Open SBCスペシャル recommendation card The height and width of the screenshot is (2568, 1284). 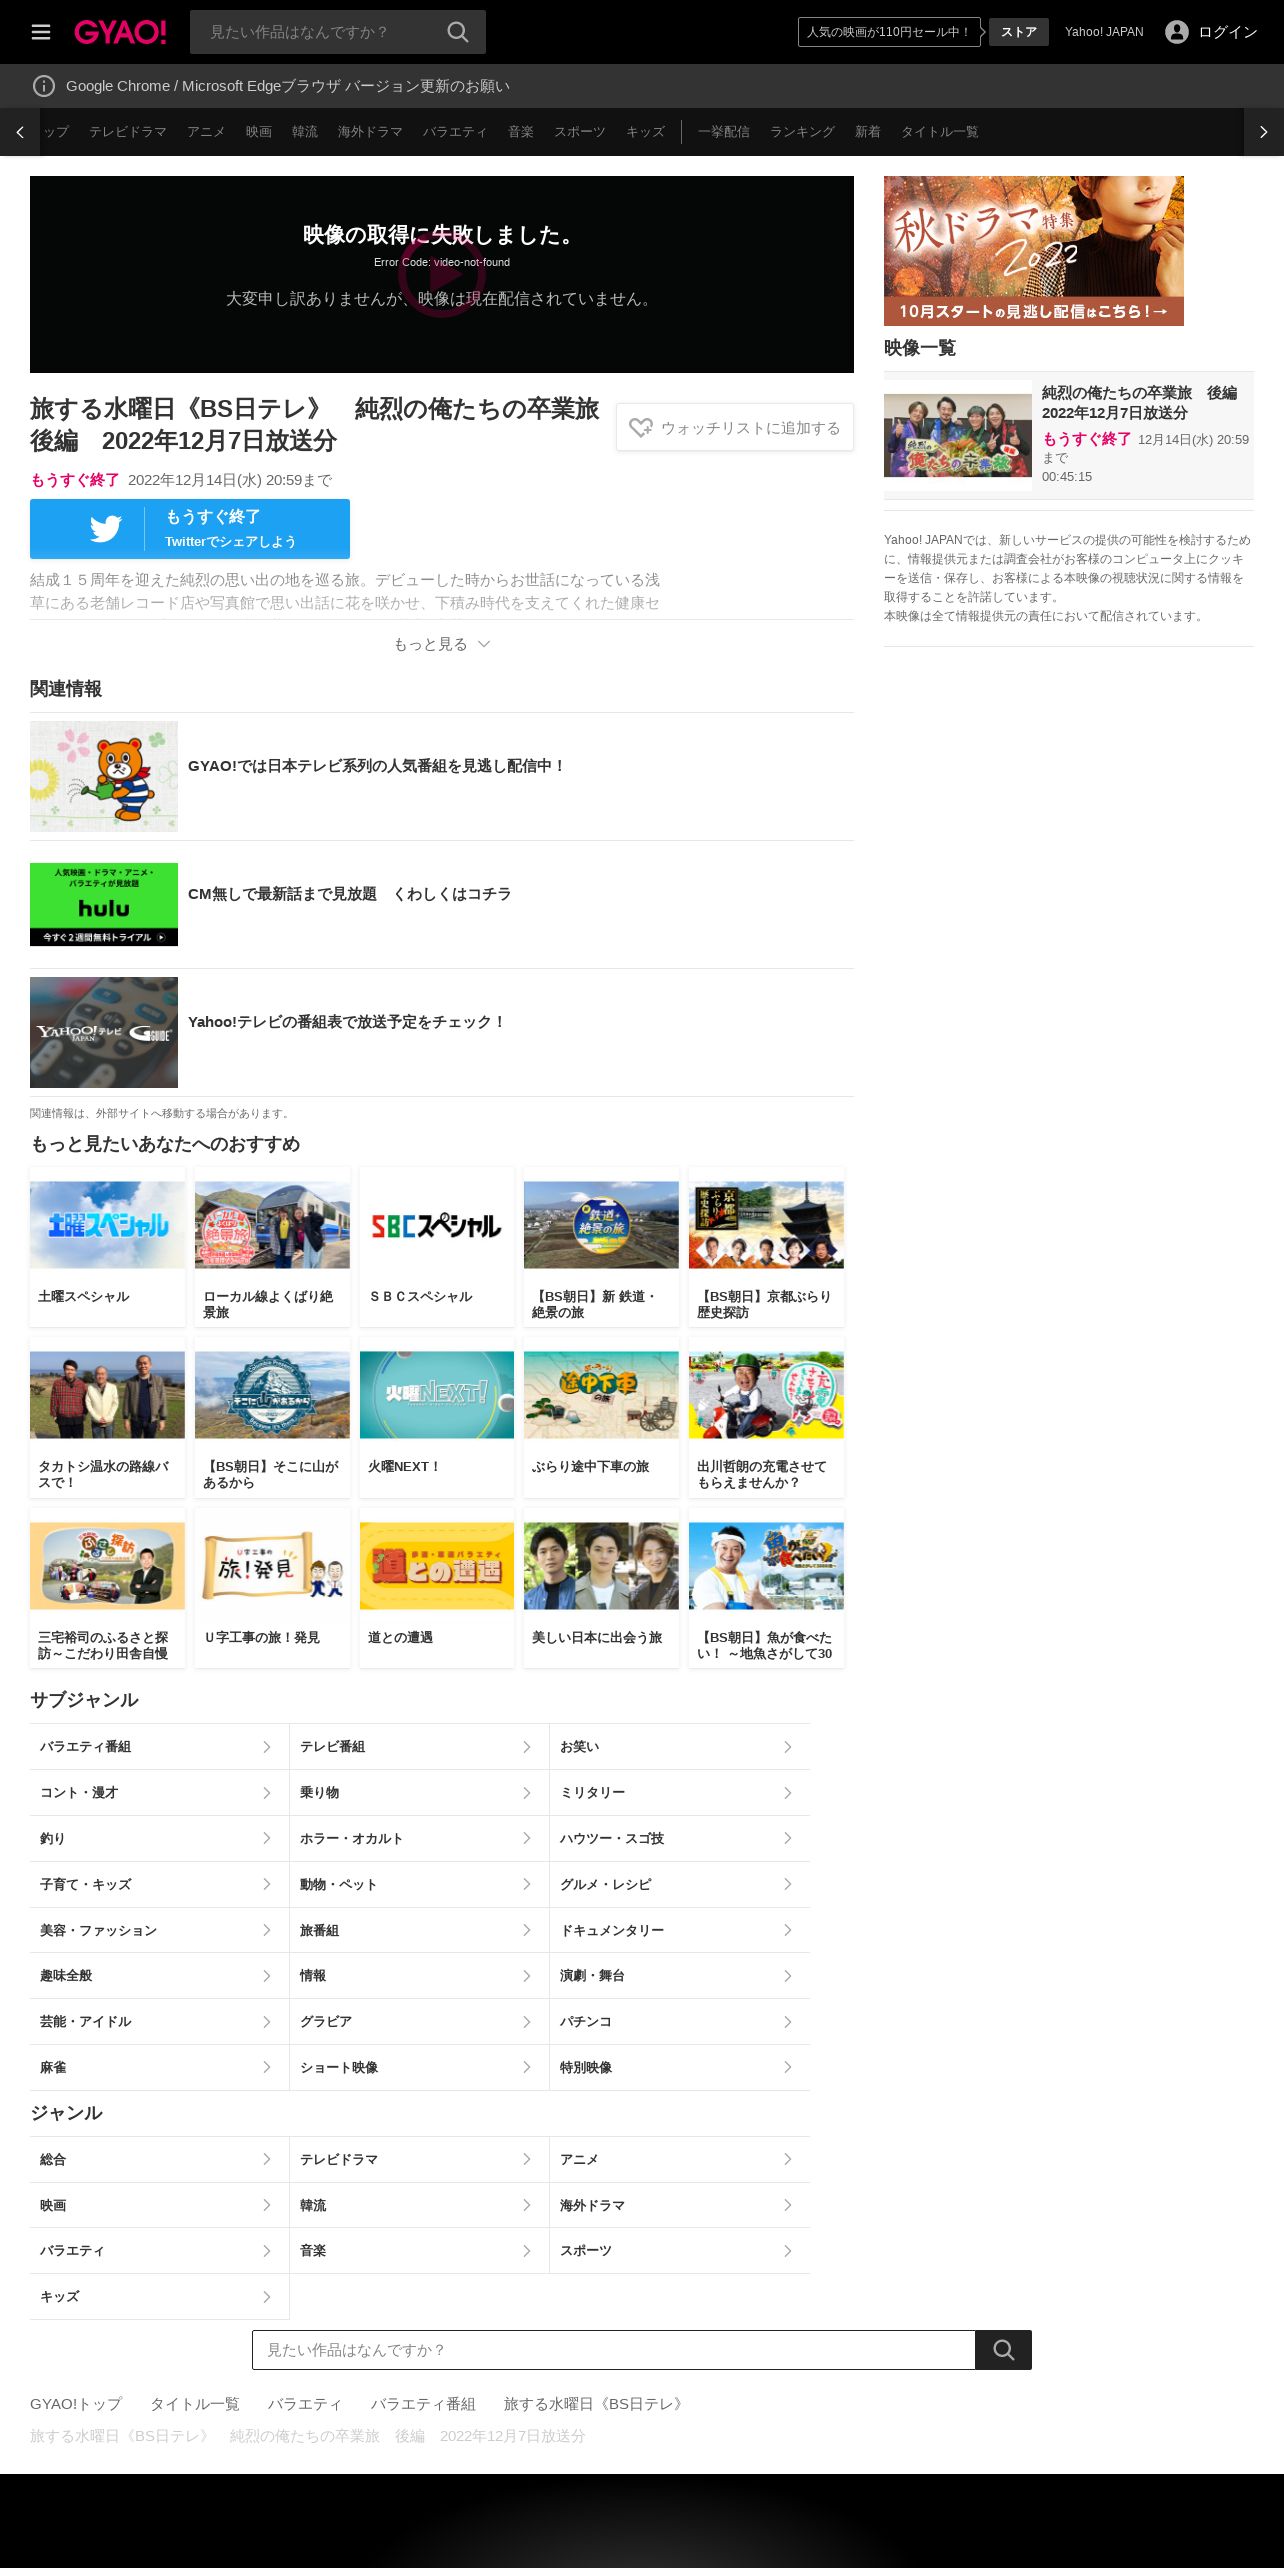[x=437, y=1247]
